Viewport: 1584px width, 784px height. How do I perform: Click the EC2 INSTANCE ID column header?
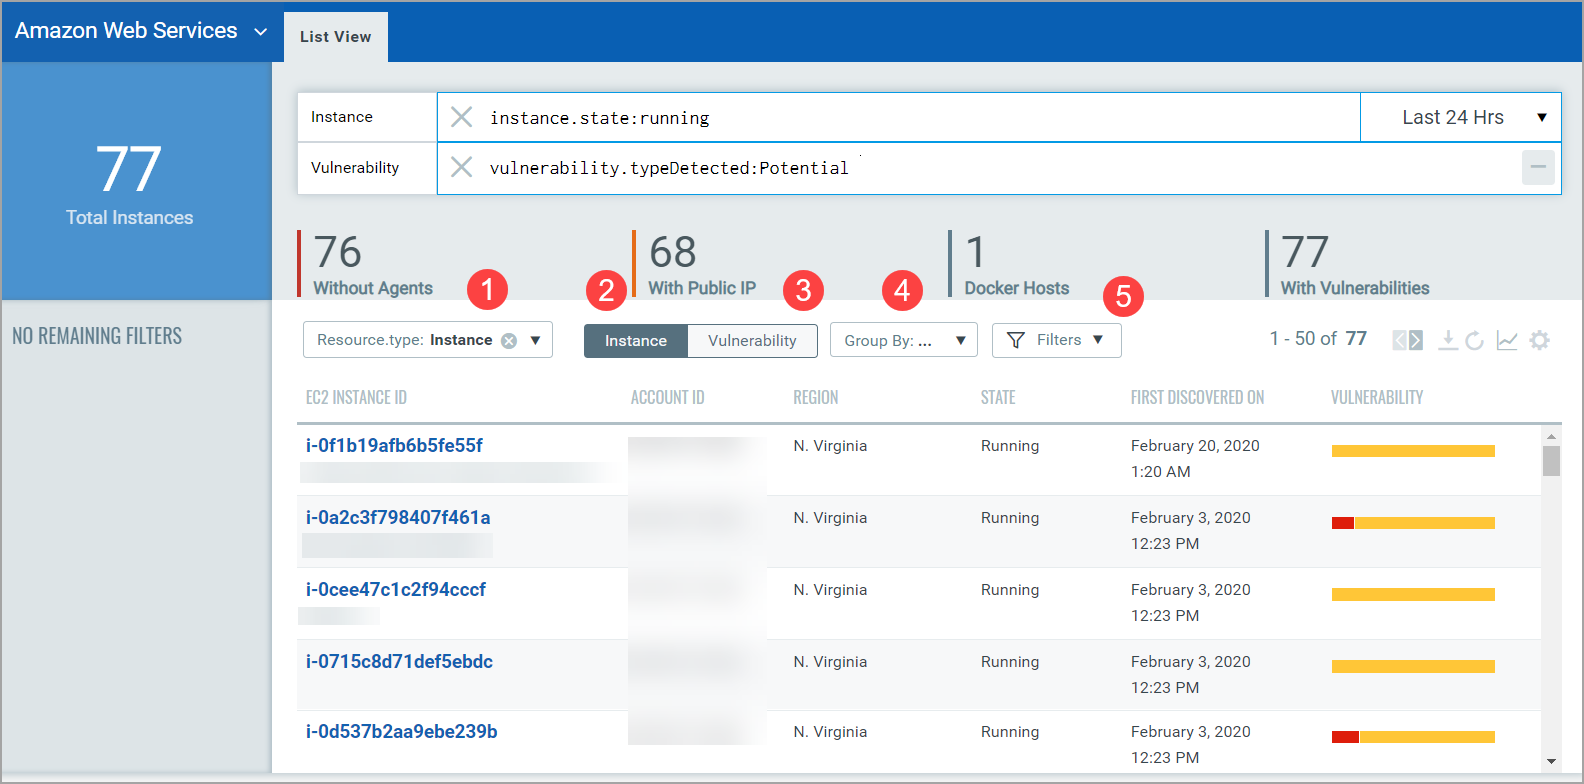[x=356, y=397]
